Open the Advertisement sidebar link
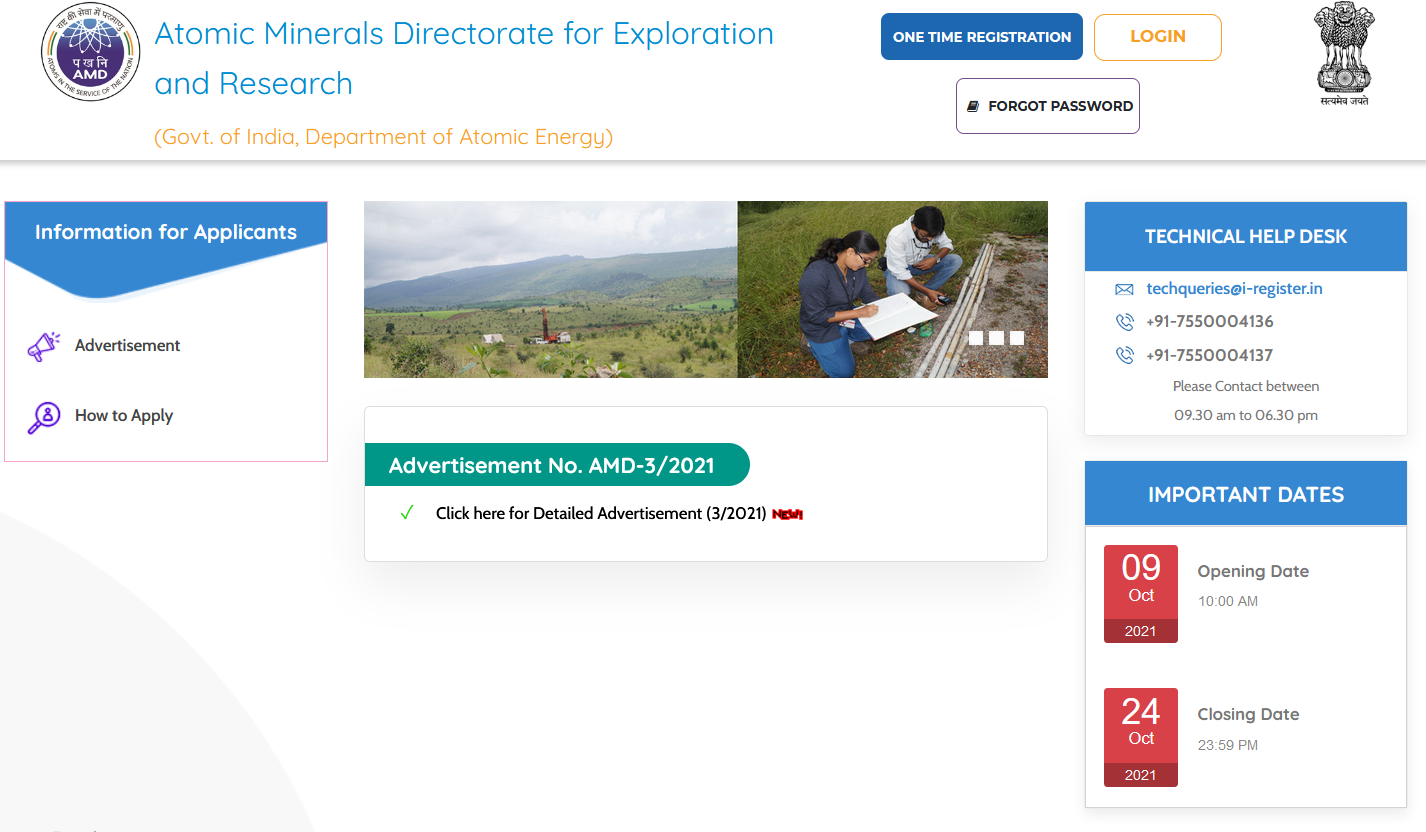 tap(128, 346)
